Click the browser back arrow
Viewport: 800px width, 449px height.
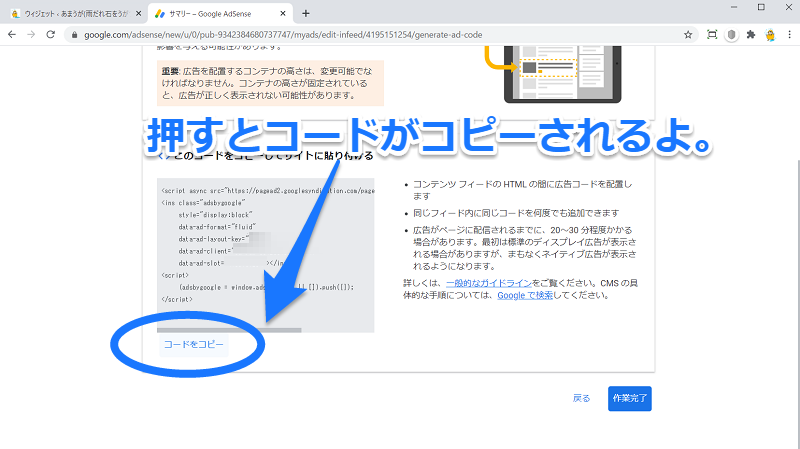pos(12,34)
